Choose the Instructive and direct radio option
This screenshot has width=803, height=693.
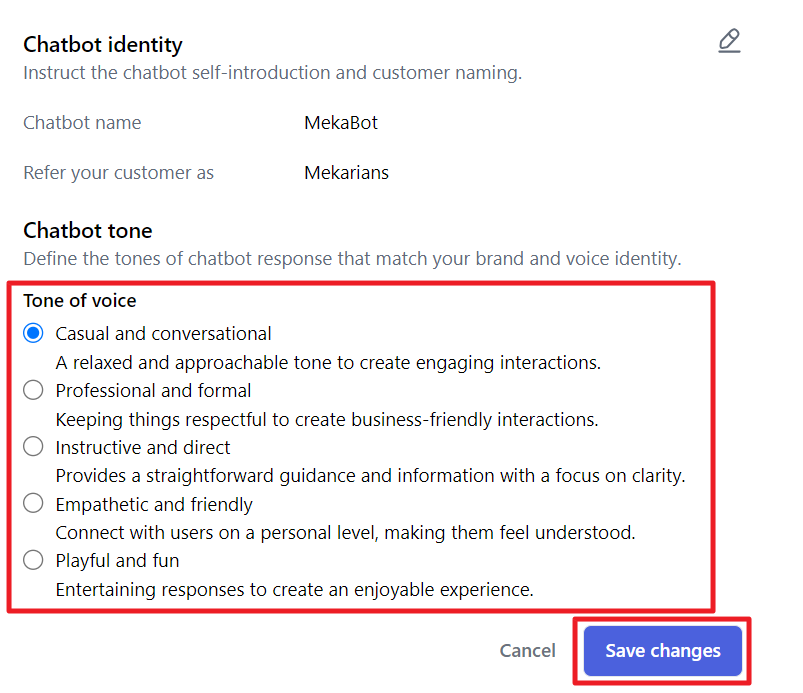(33, 447)
